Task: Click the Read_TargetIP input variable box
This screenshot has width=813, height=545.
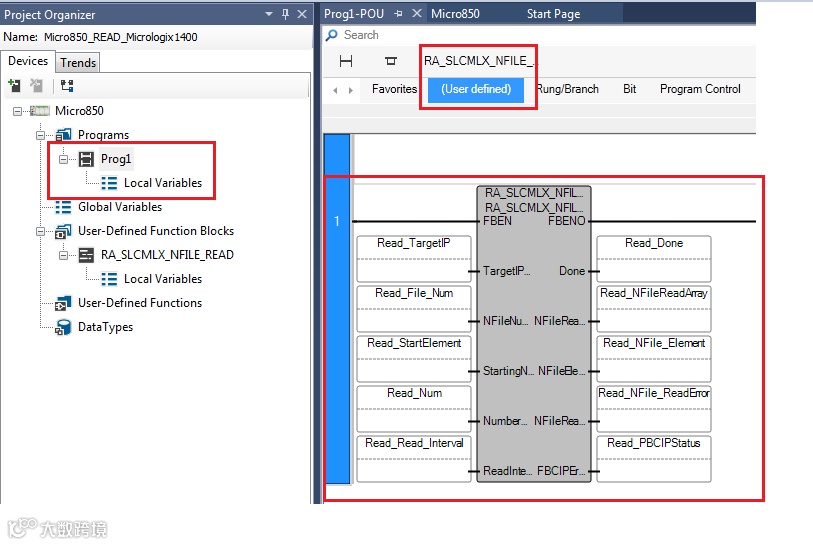Action: click(x=414, y=258)
